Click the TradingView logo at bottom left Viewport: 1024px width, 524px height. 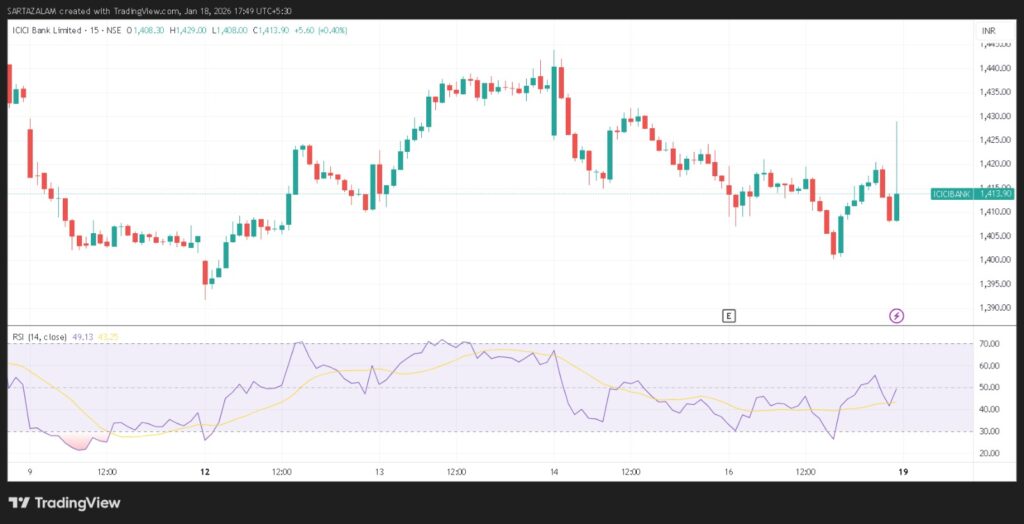[64, 502]
